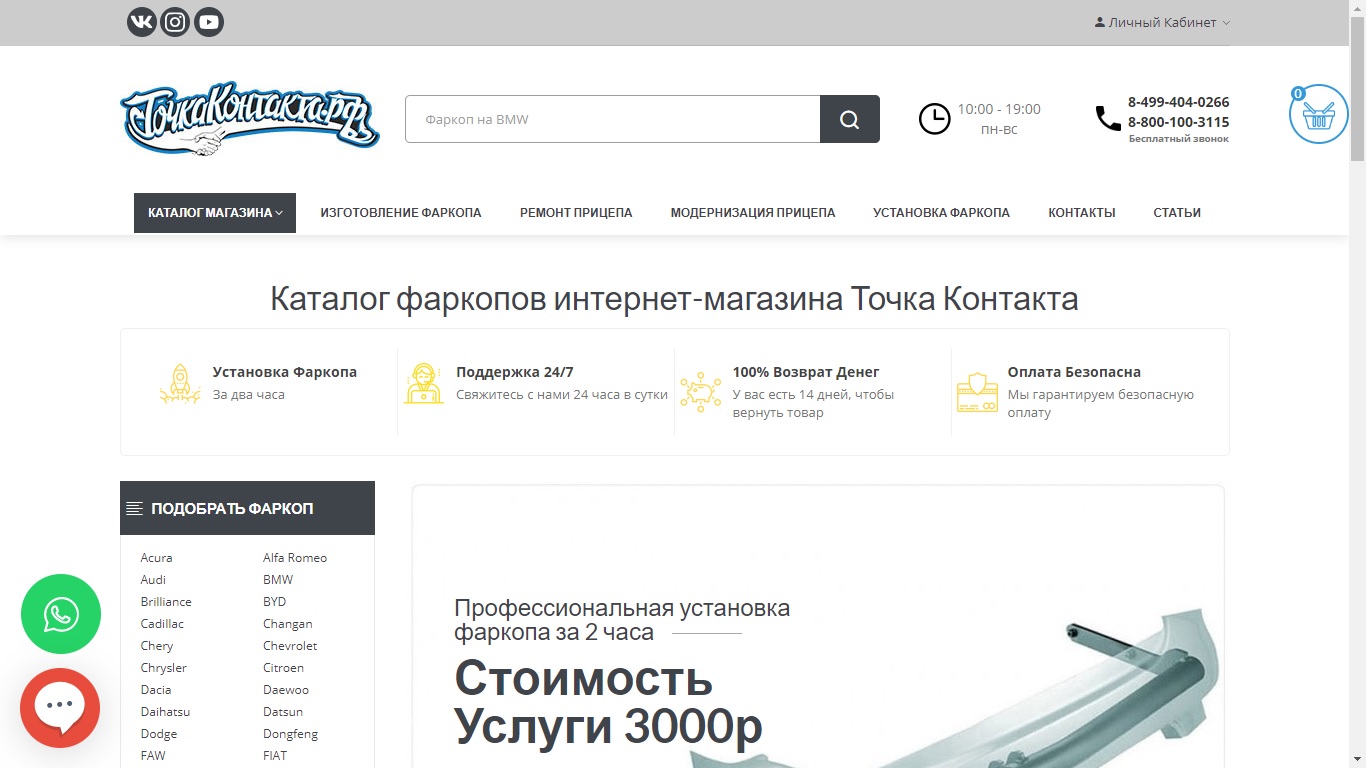Screen dimensions: 1366x768
Task: Select Brilliance brand link
Action: tap(166, 602)
